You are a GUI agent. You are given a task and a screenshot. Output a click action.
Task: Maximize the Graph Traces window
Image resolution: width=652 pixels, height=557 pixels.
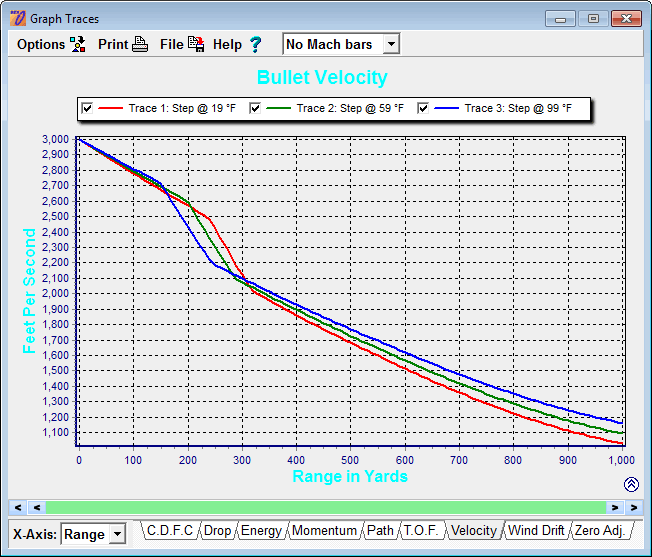[593, 19]
